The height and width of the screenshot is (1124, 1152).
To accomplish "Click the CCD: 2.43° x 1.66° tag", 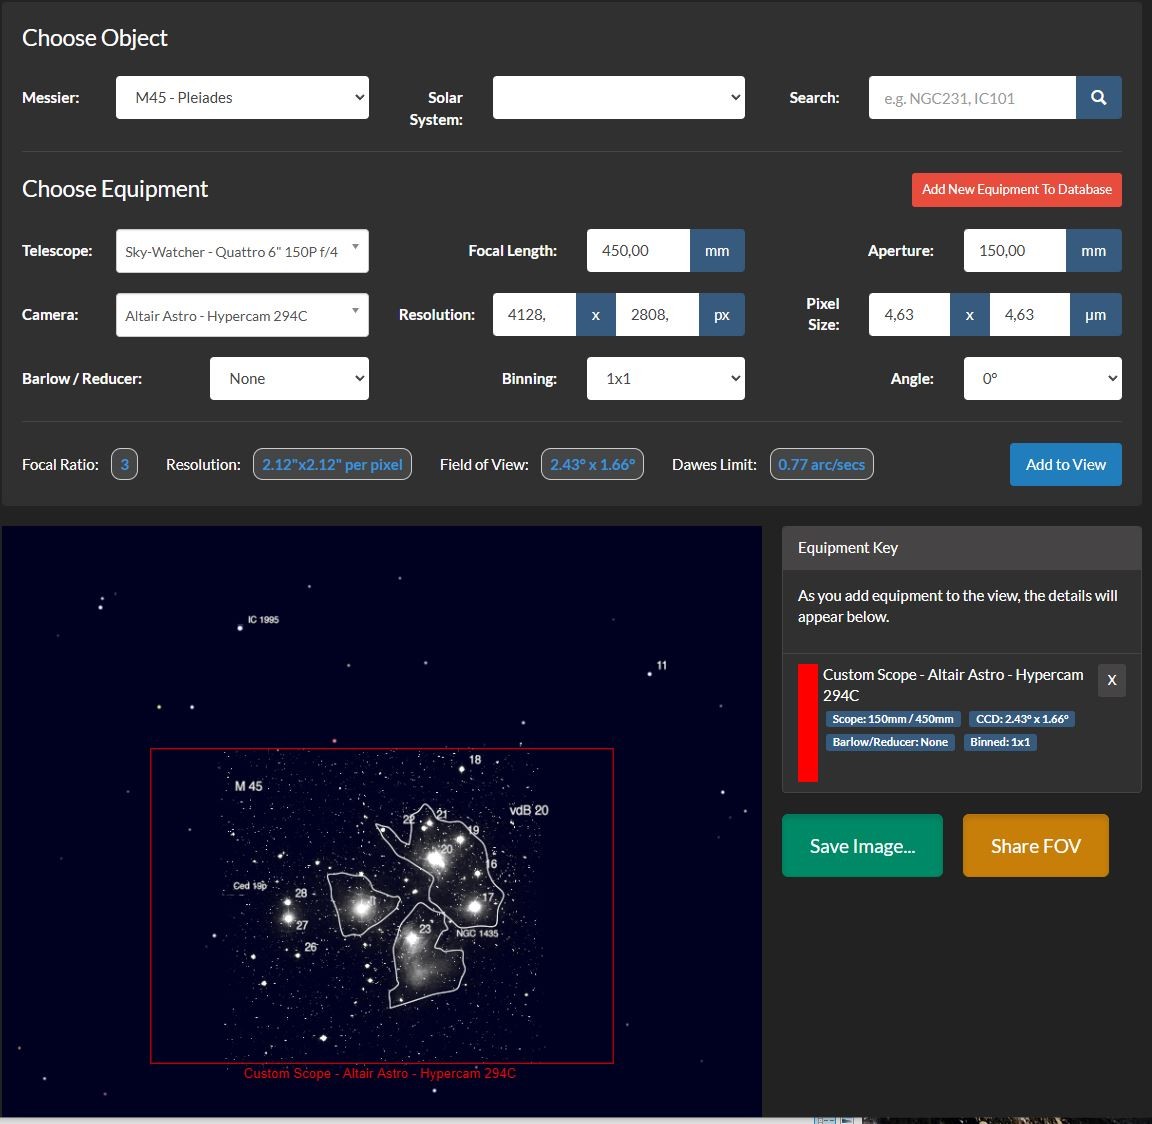I will pos(1022,719).
